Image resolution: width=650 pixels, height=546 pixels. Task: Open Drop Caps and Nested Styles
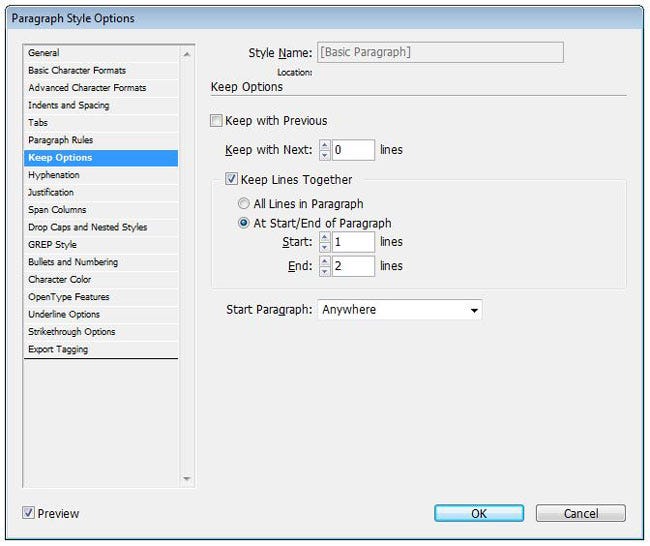click(x=101, y=227)
